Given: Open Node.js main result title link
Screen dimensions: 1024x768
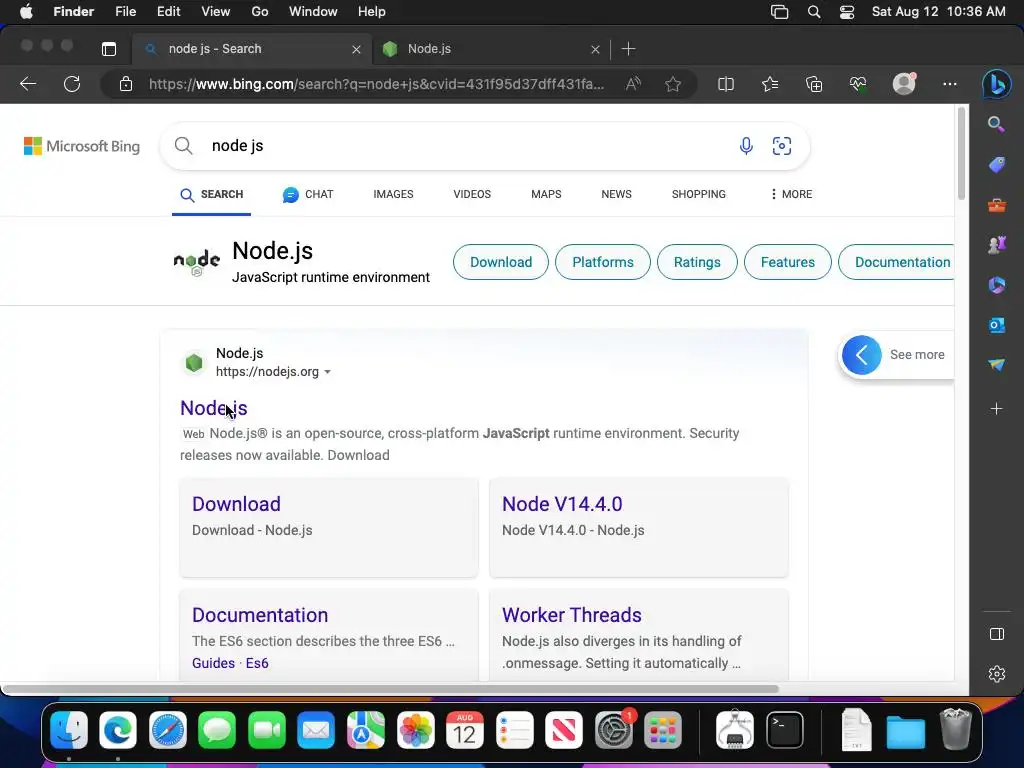Looking at the screenshot, I should 214,408.
